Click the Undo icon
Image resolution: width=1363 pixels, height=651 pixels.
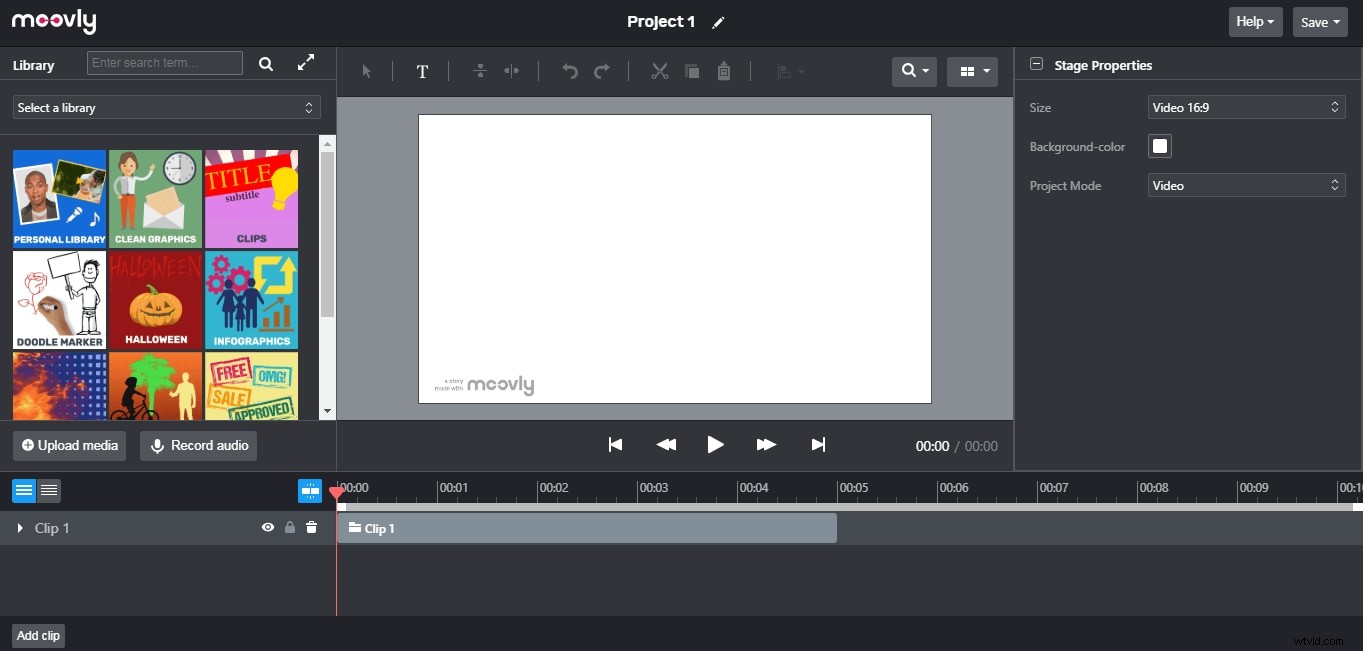pyautogui.click(x=569, y=71)
